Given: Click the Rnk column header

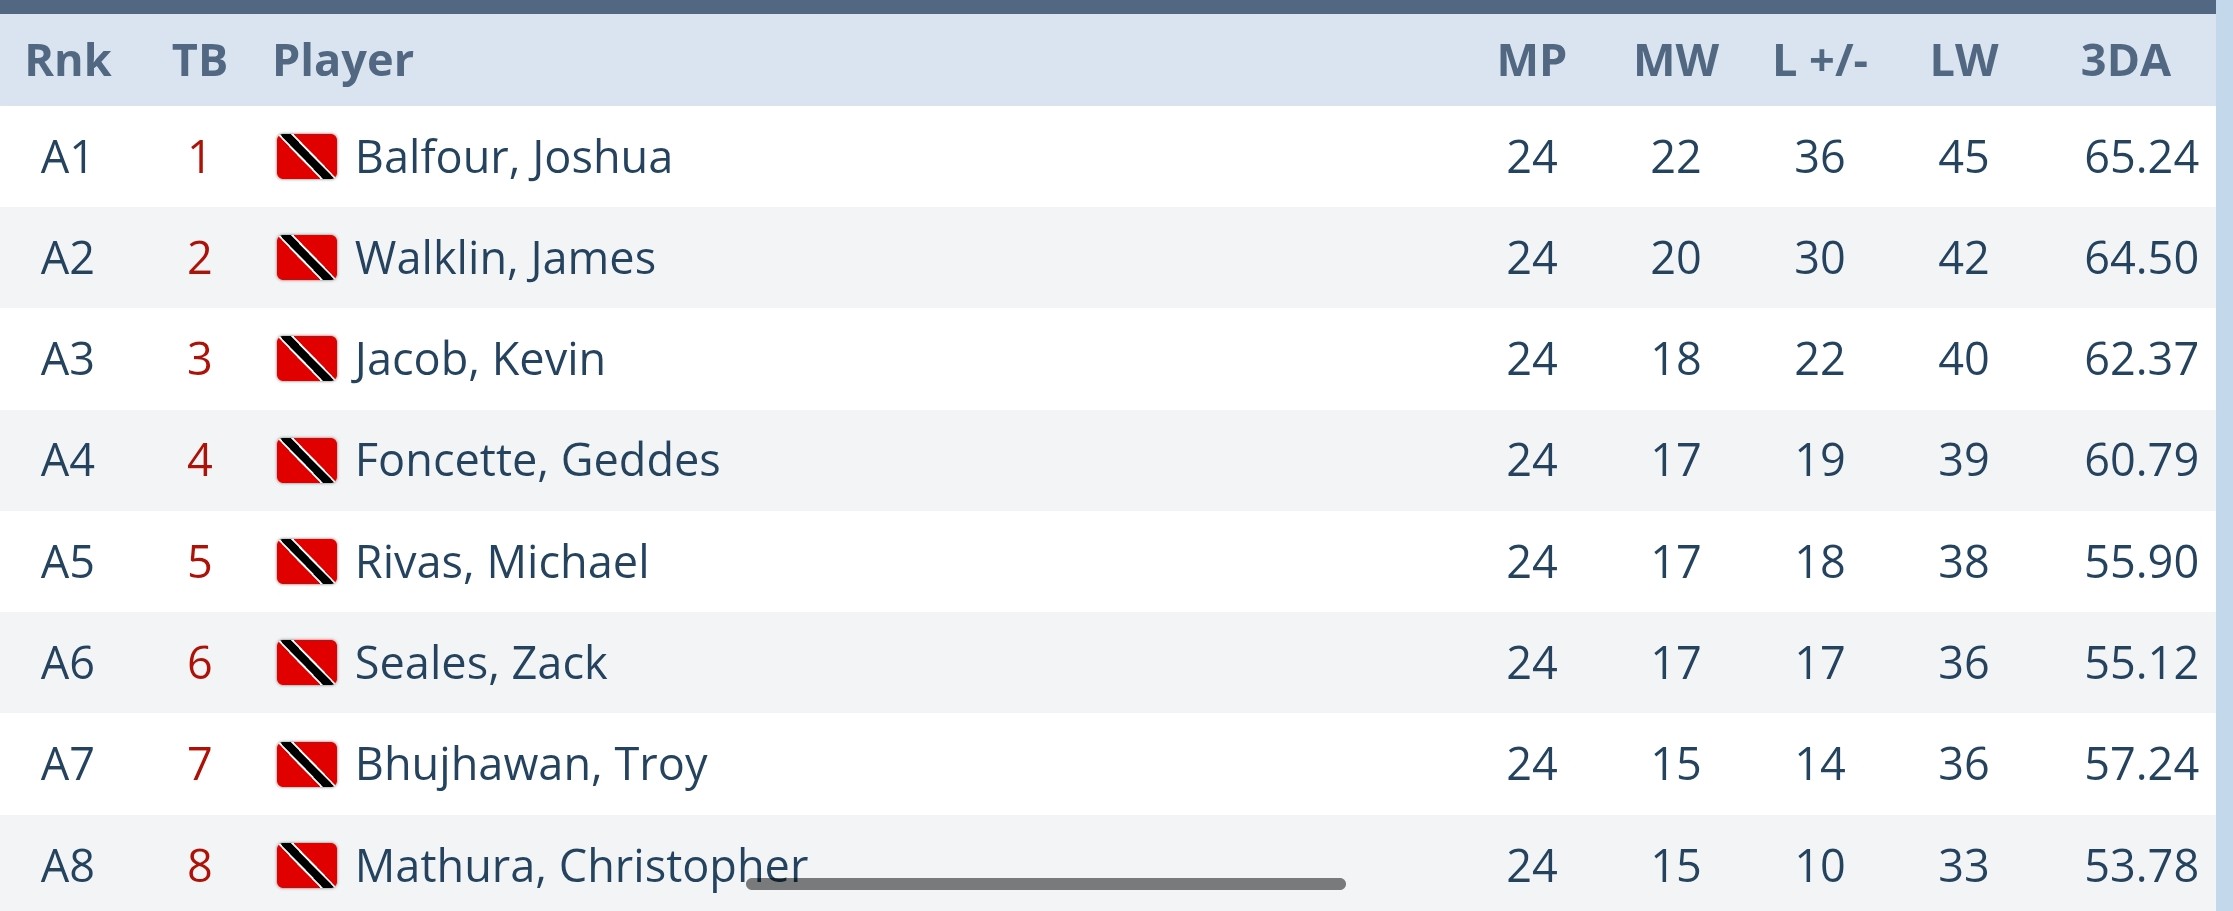Looking at the screenshot, I should click(68, 61).
